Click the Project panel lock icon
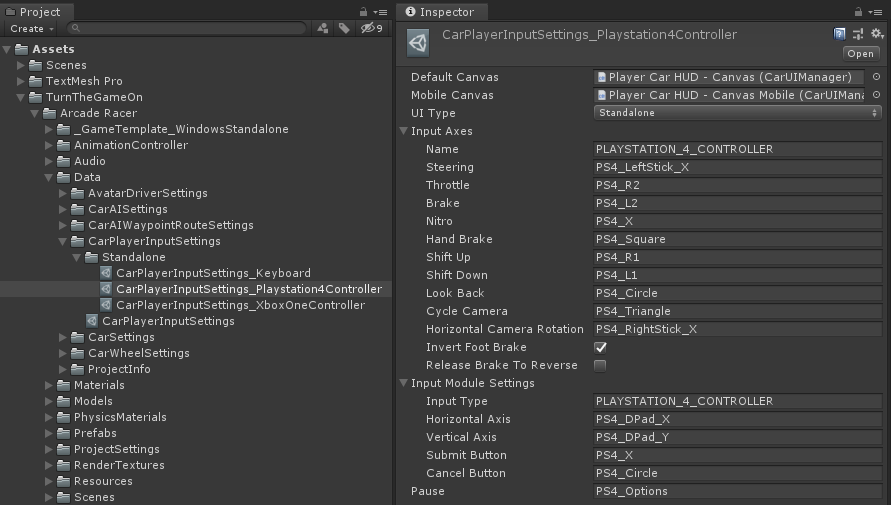 click(x=363, y=11)
